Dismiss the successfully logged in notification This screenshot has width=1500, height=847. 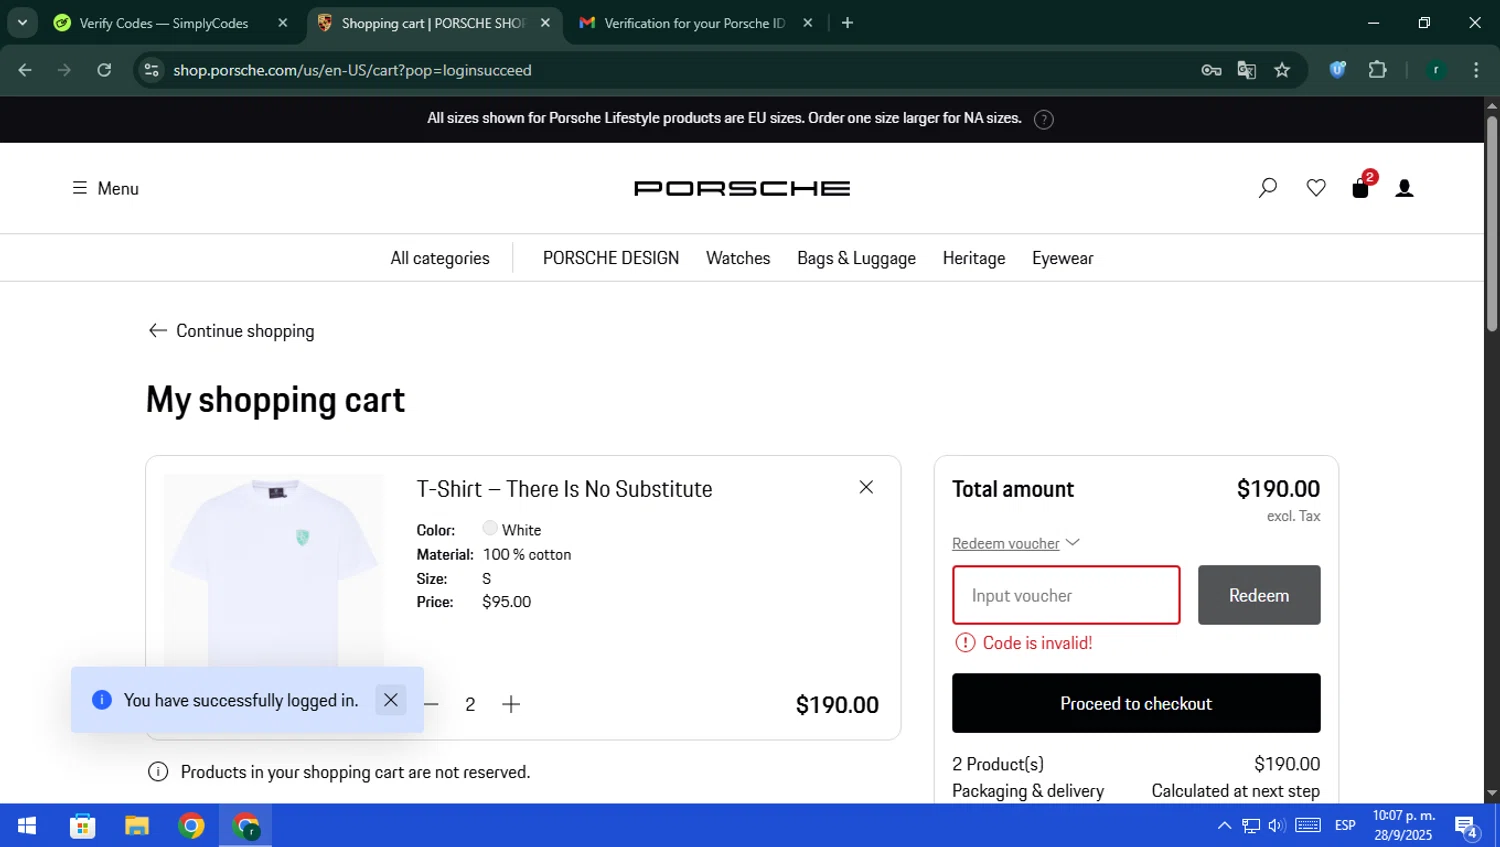[391, 700]
